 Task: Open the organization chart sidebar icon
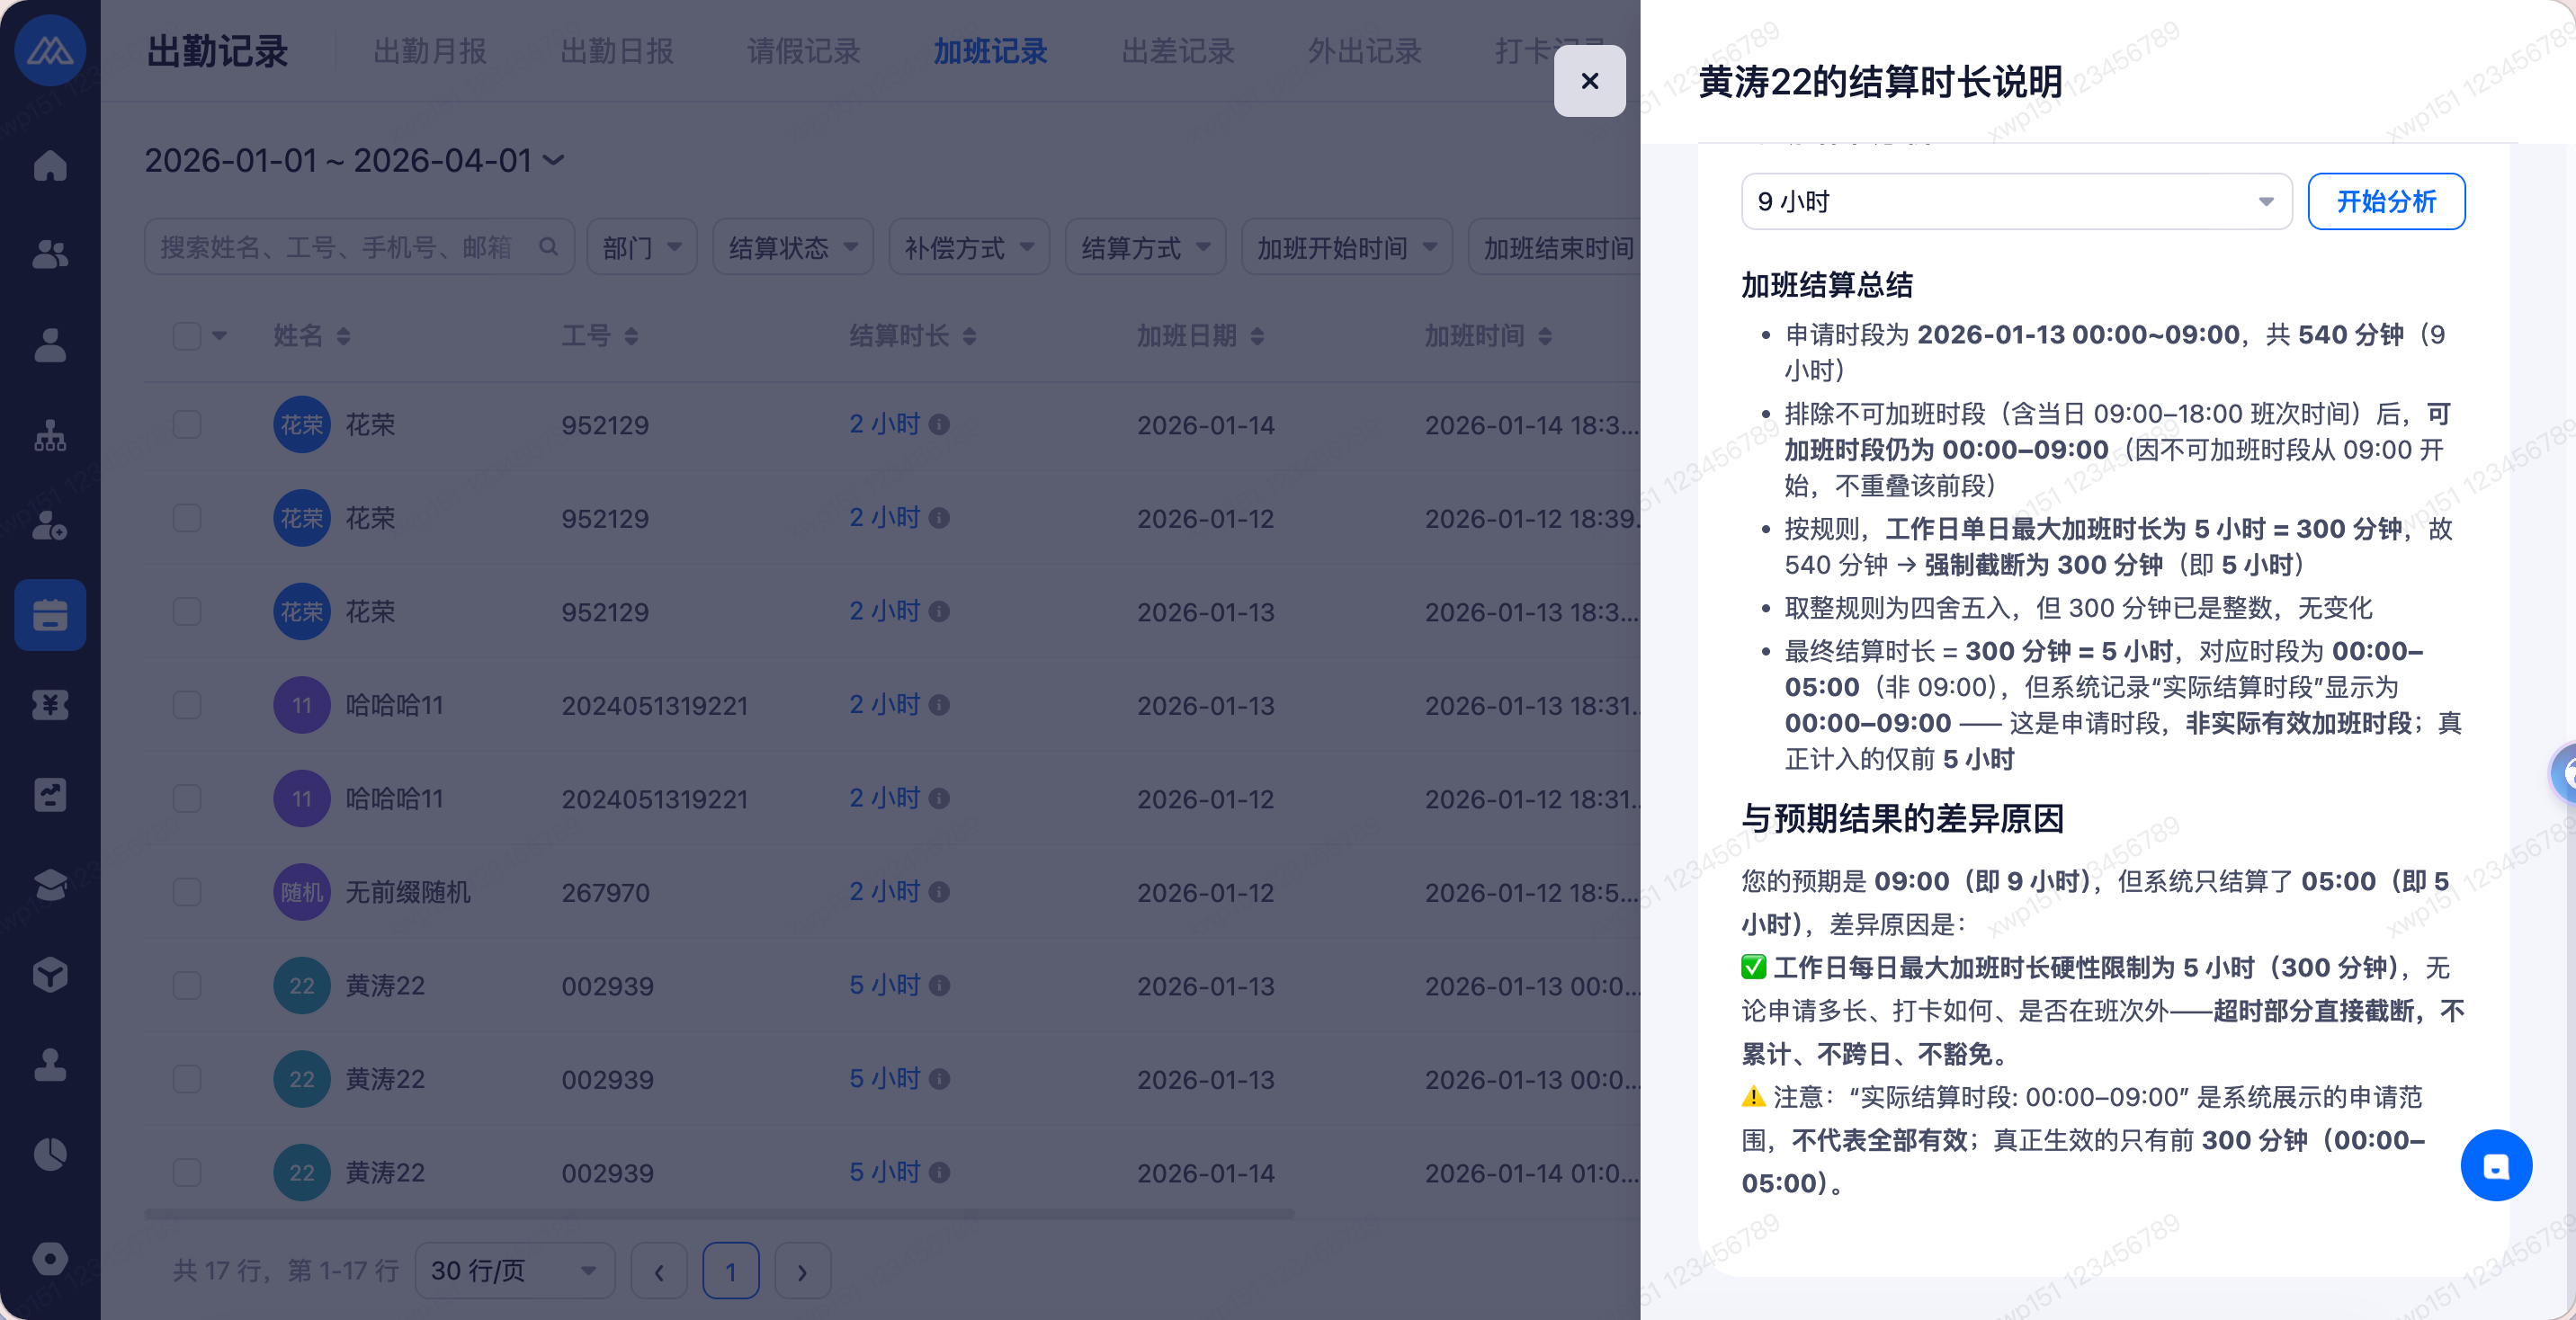point(50,436)
